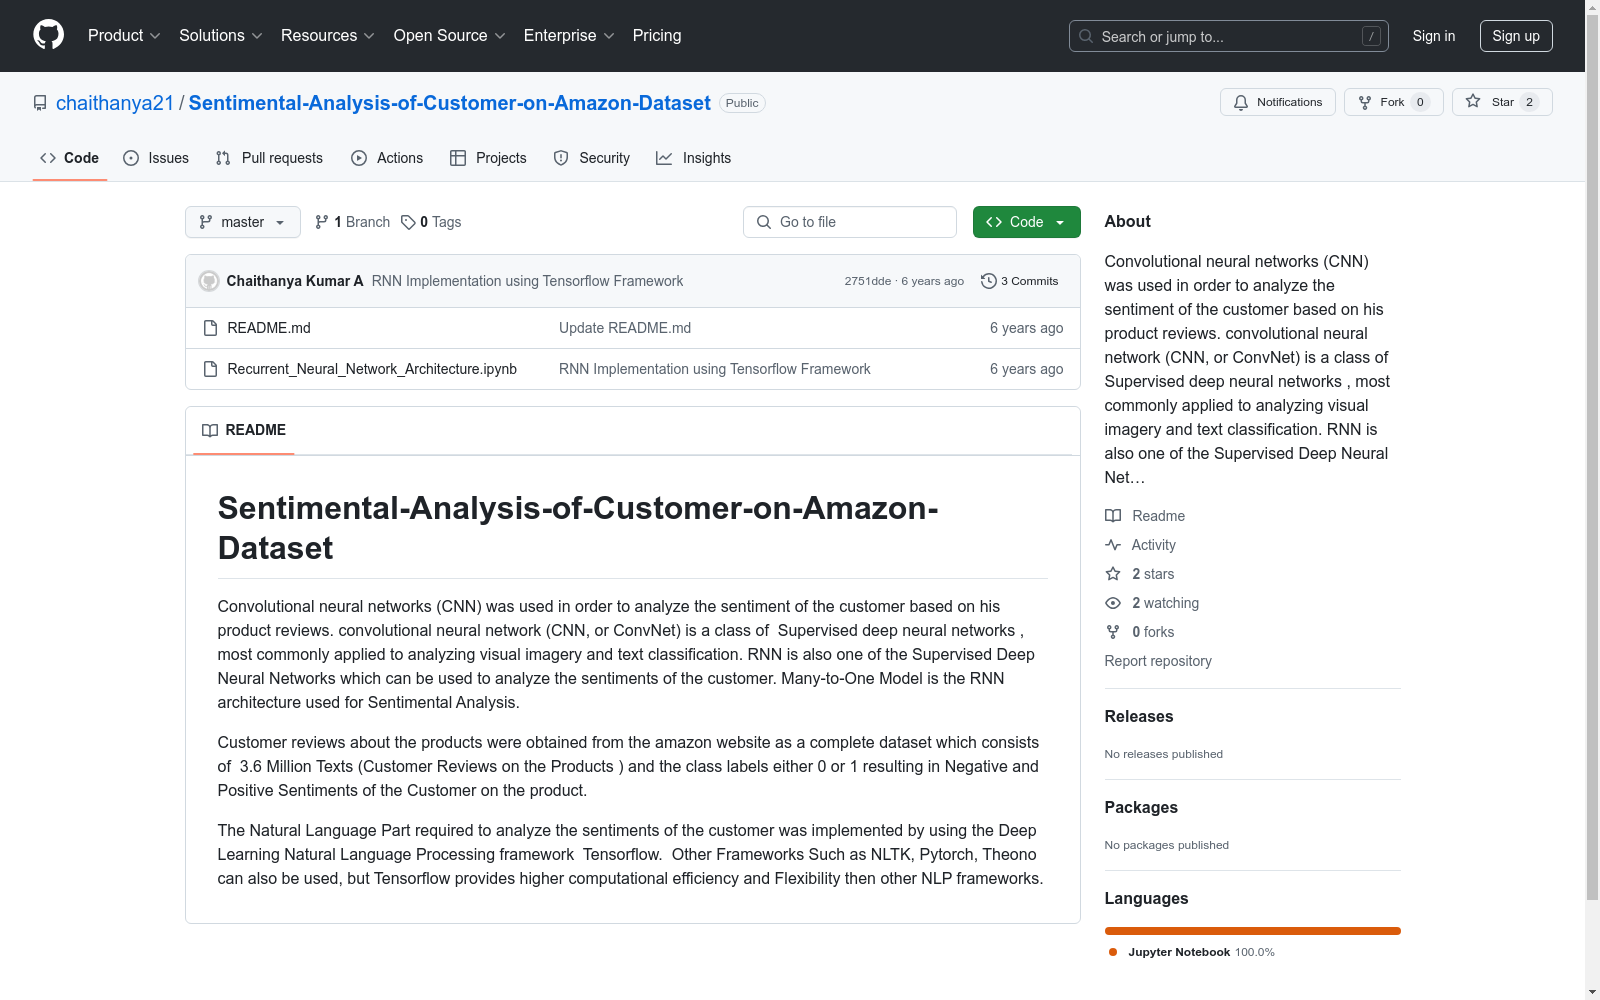The image size is (1600, 1000).
Task: Click the orange Jupyter Notebook language bar
Action: (x=1252, y=930)
